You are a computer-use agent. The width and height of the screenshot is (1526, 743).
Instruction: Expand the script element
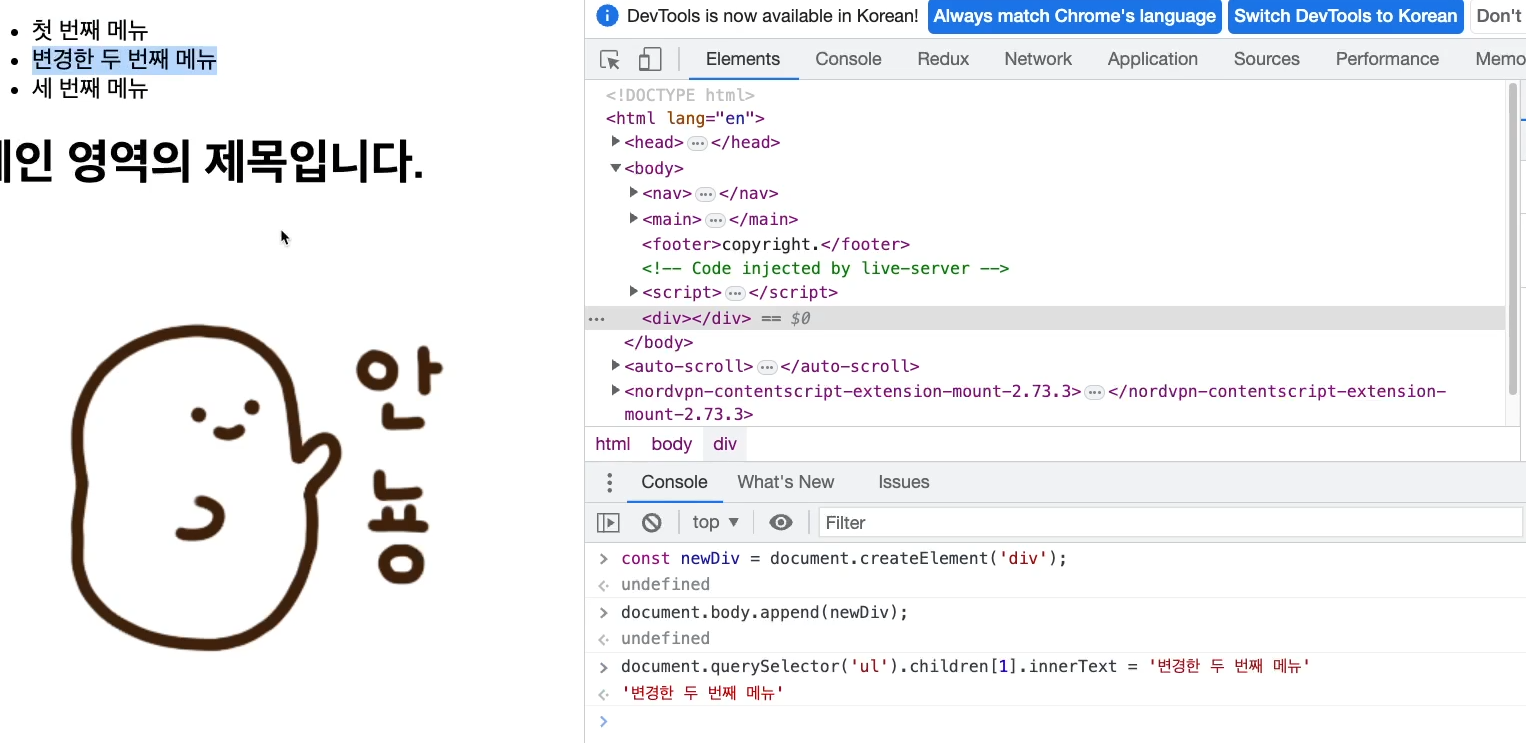(634, 291)
